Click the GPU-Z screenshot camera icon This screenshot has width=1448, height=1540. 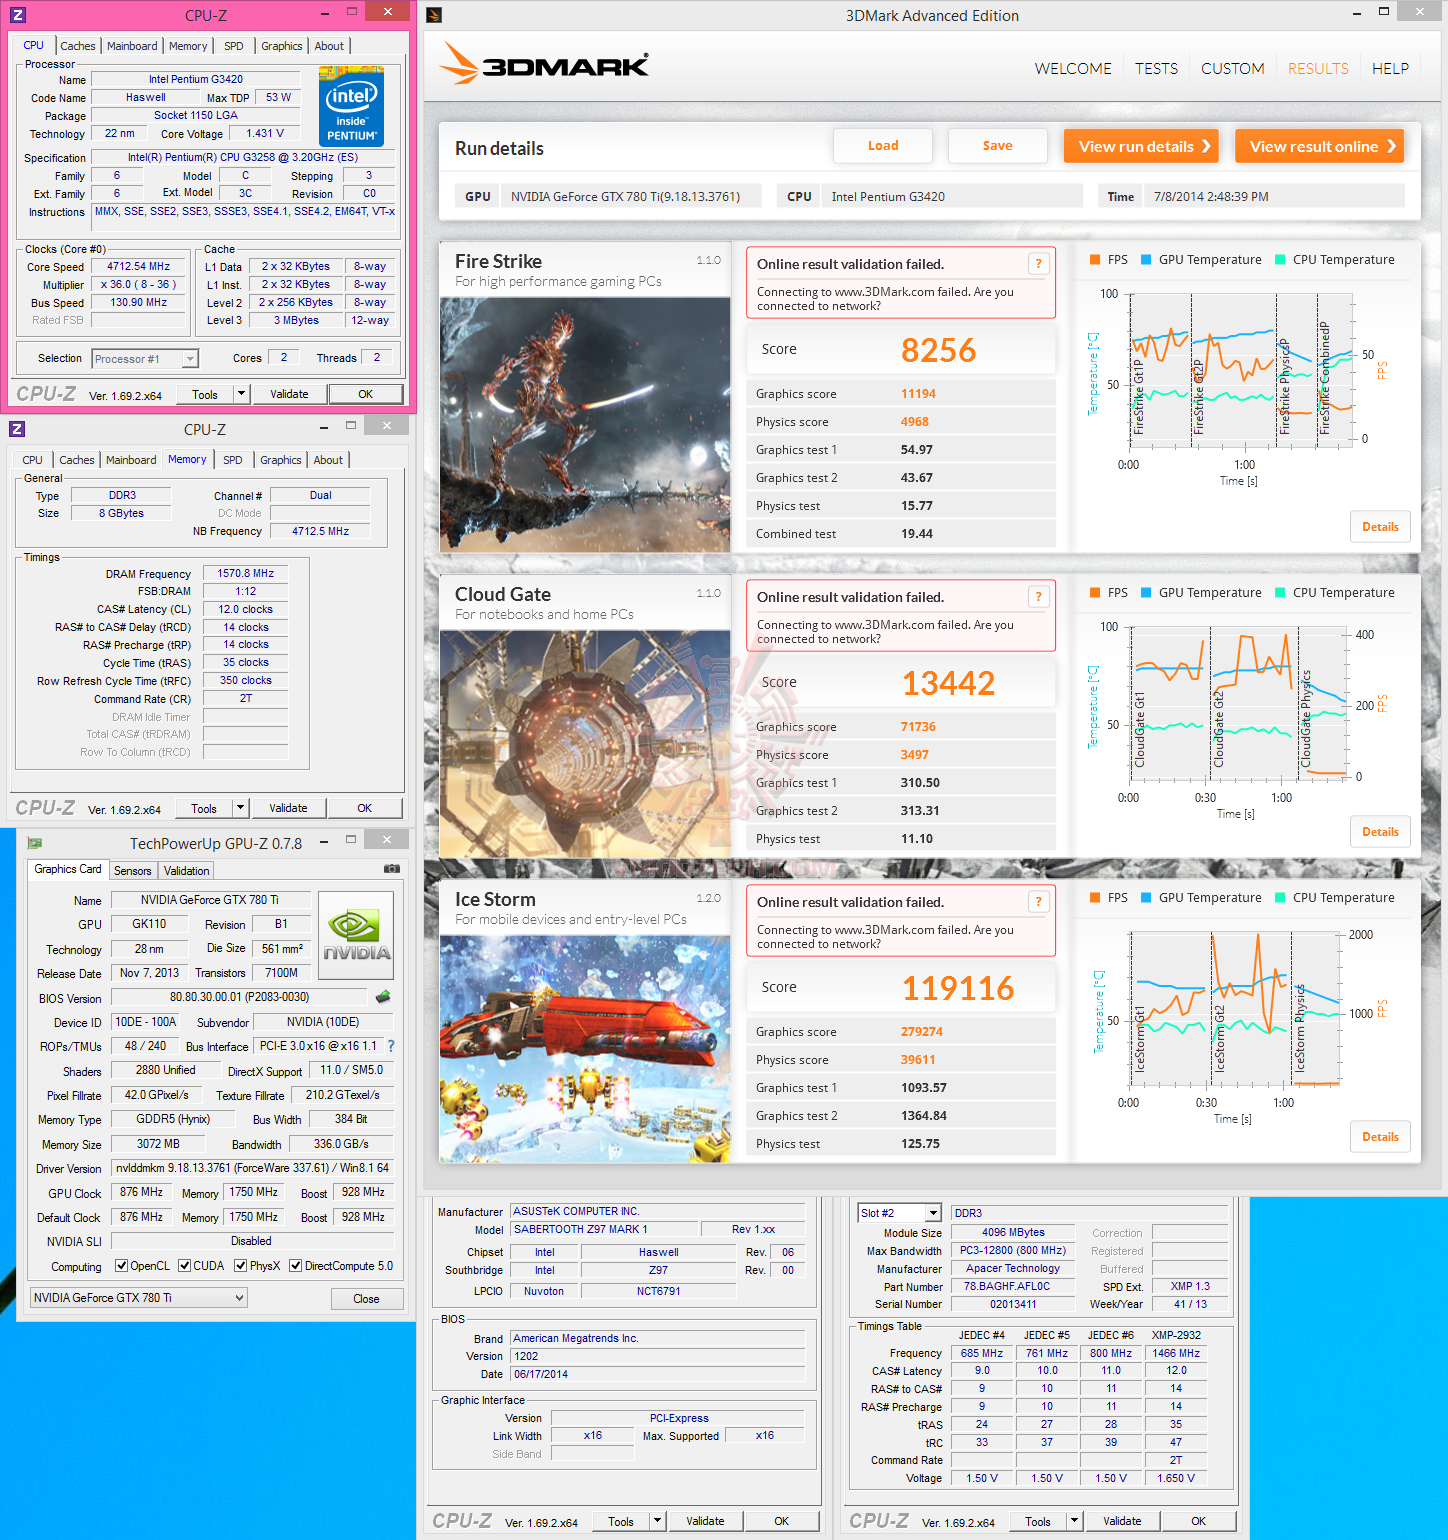coord(392,869)
